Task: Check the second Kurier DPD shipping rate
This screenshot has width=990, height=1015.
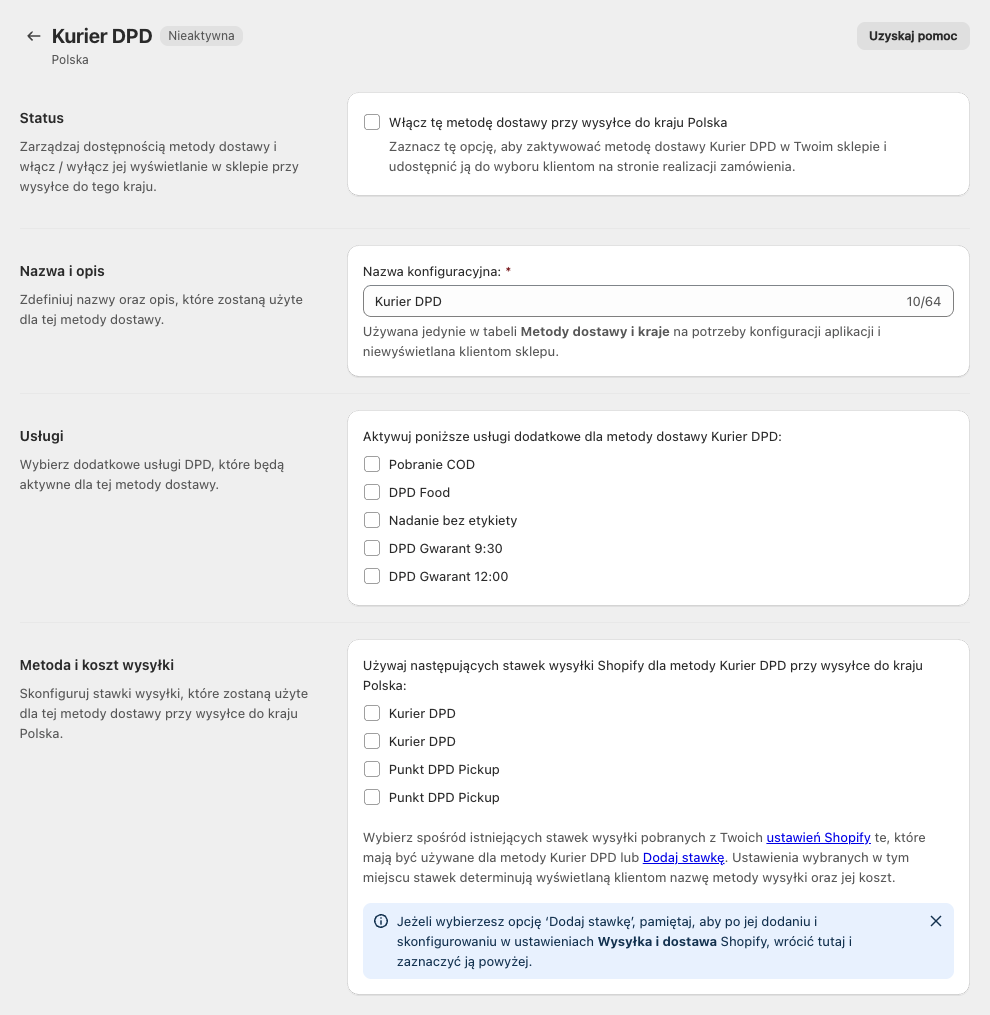Action: [x=372, y=741]
